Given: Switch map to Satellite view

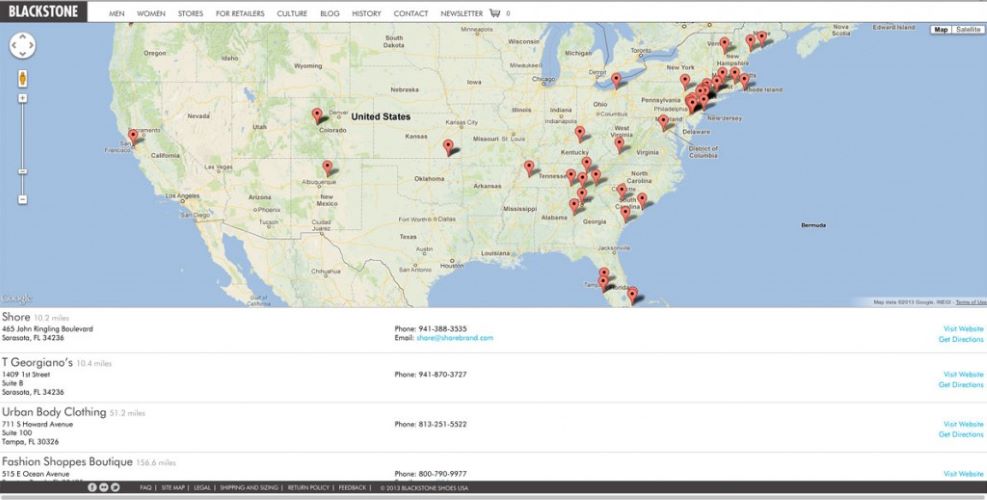Looking at the screenshot, I should [968, 30].
